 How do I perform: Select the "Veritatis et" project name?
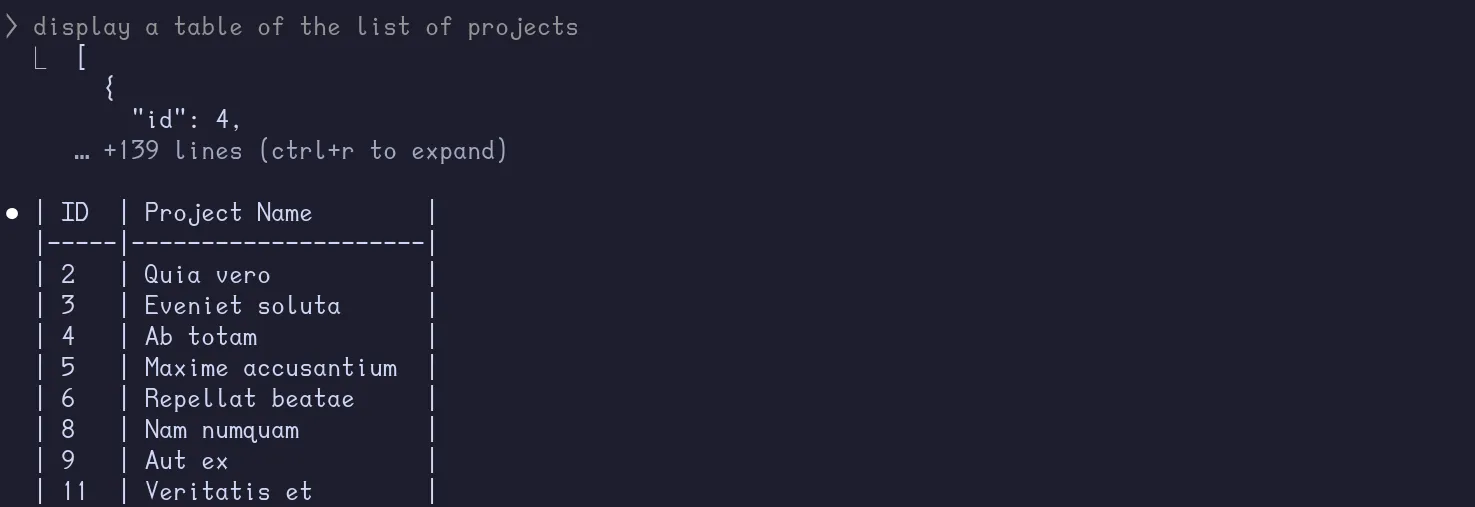click(228, 491)
